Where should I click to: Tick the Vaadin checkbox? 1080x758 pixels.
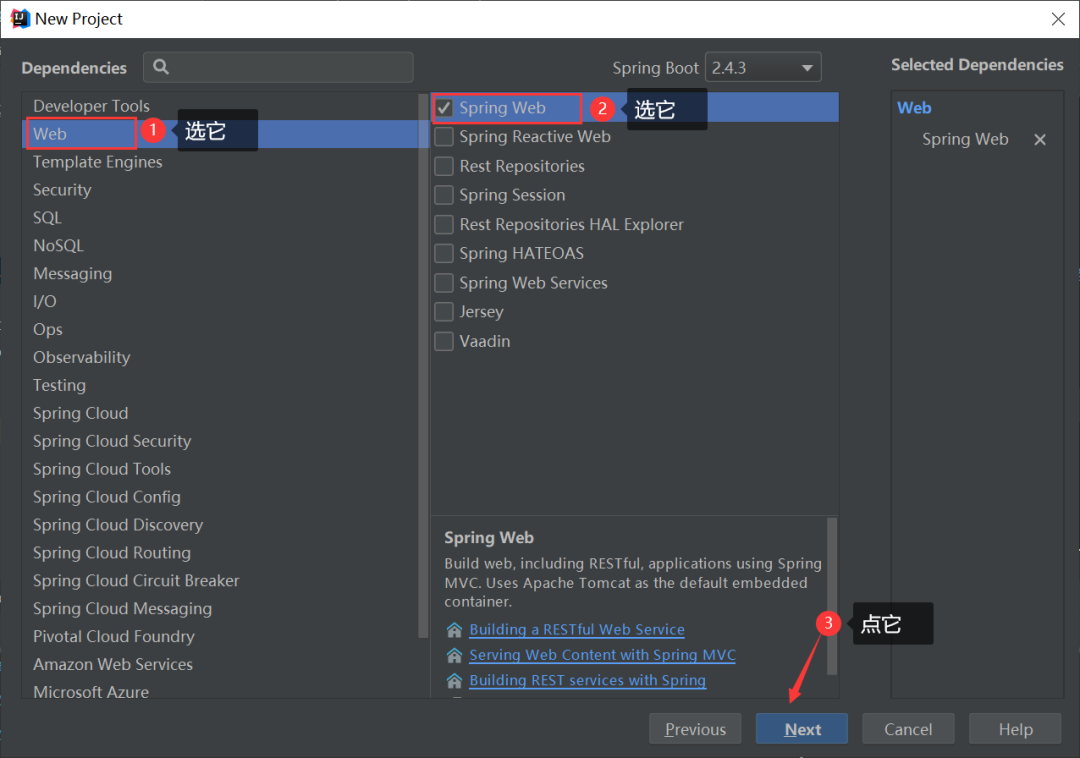tap(444, 341)
